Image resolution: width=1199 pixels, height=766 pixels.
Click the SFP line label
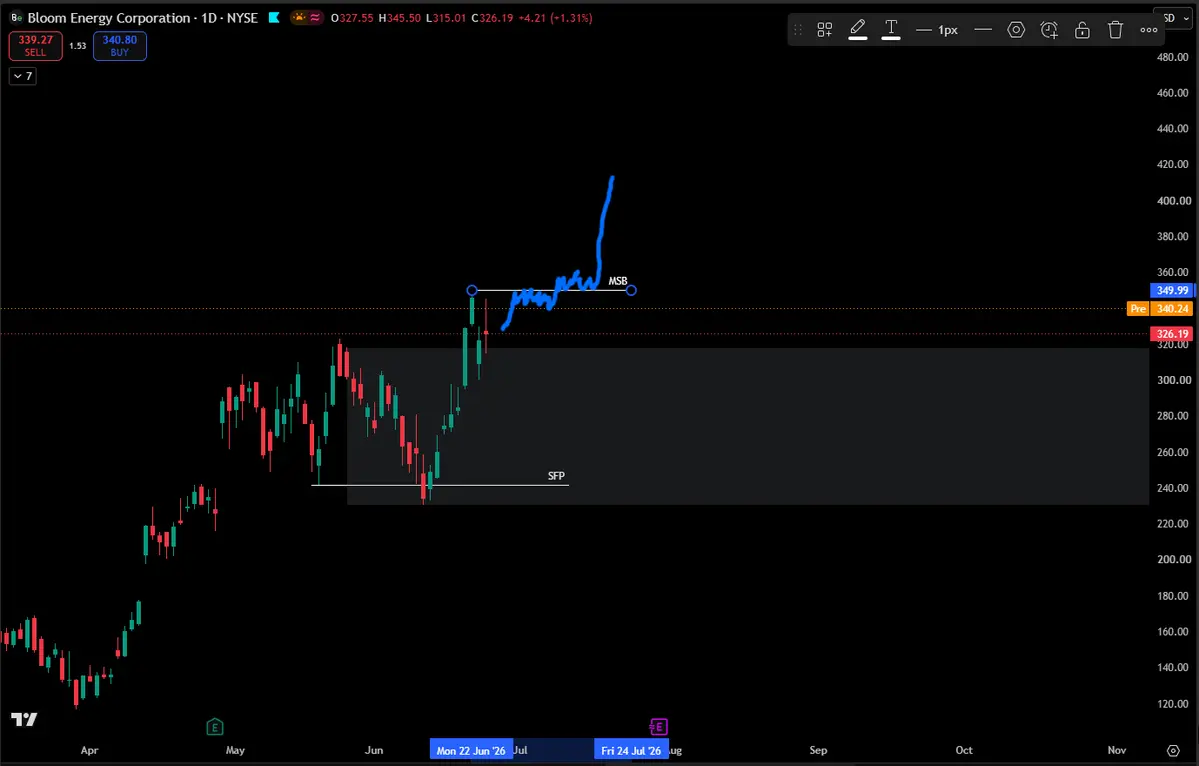tap(556, 476)
